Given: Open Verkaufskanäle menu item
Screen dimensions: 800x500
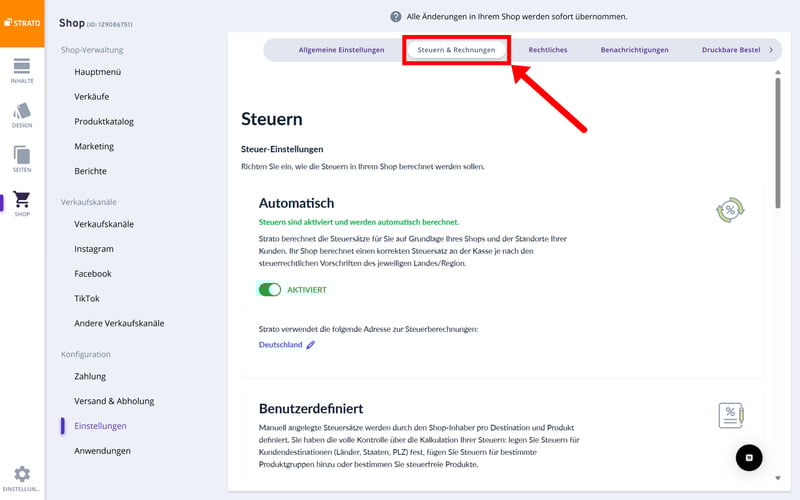Looking at the screenshot, I should [x=104, y=224].
